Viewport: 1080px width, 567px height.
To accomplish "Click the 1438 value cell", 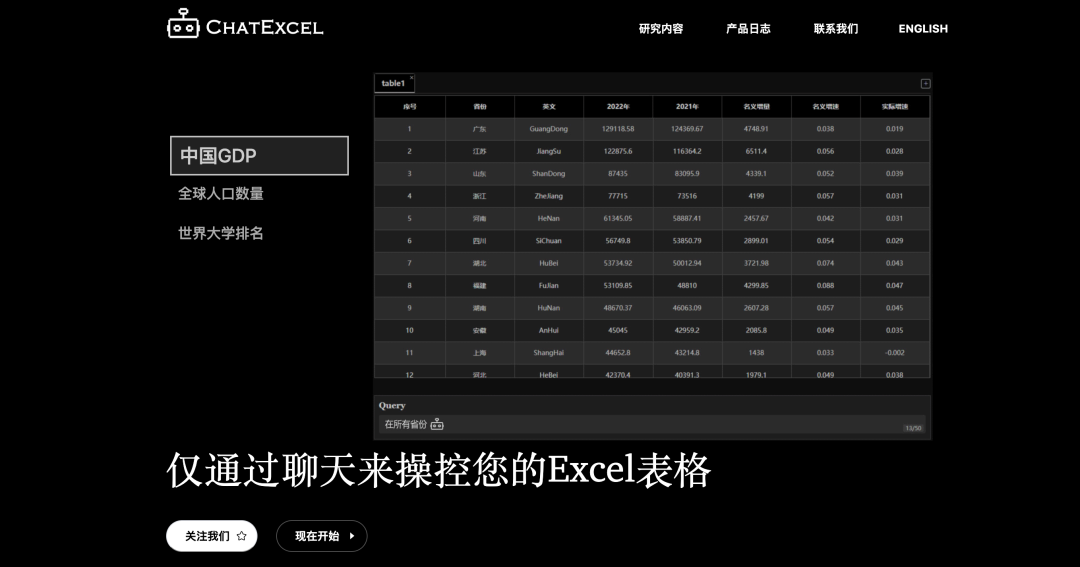I will pos(756,353).
